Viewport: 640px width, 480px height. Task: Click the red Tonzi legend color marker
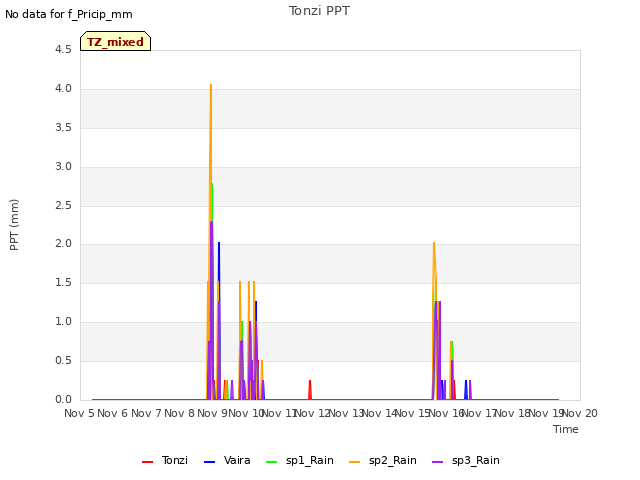tap(147, 462)
